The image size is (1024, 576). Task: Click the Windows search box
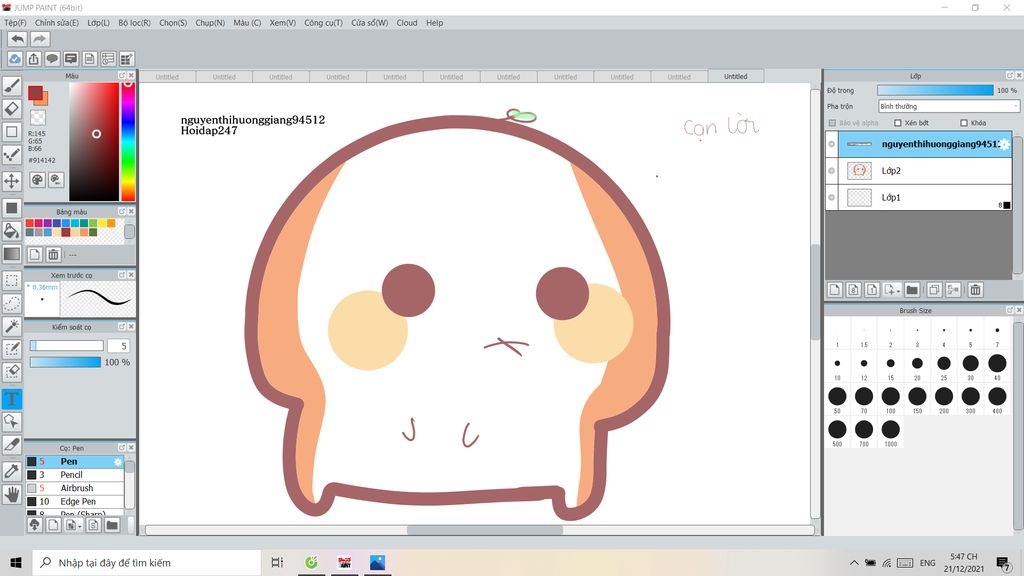[146, 562]
